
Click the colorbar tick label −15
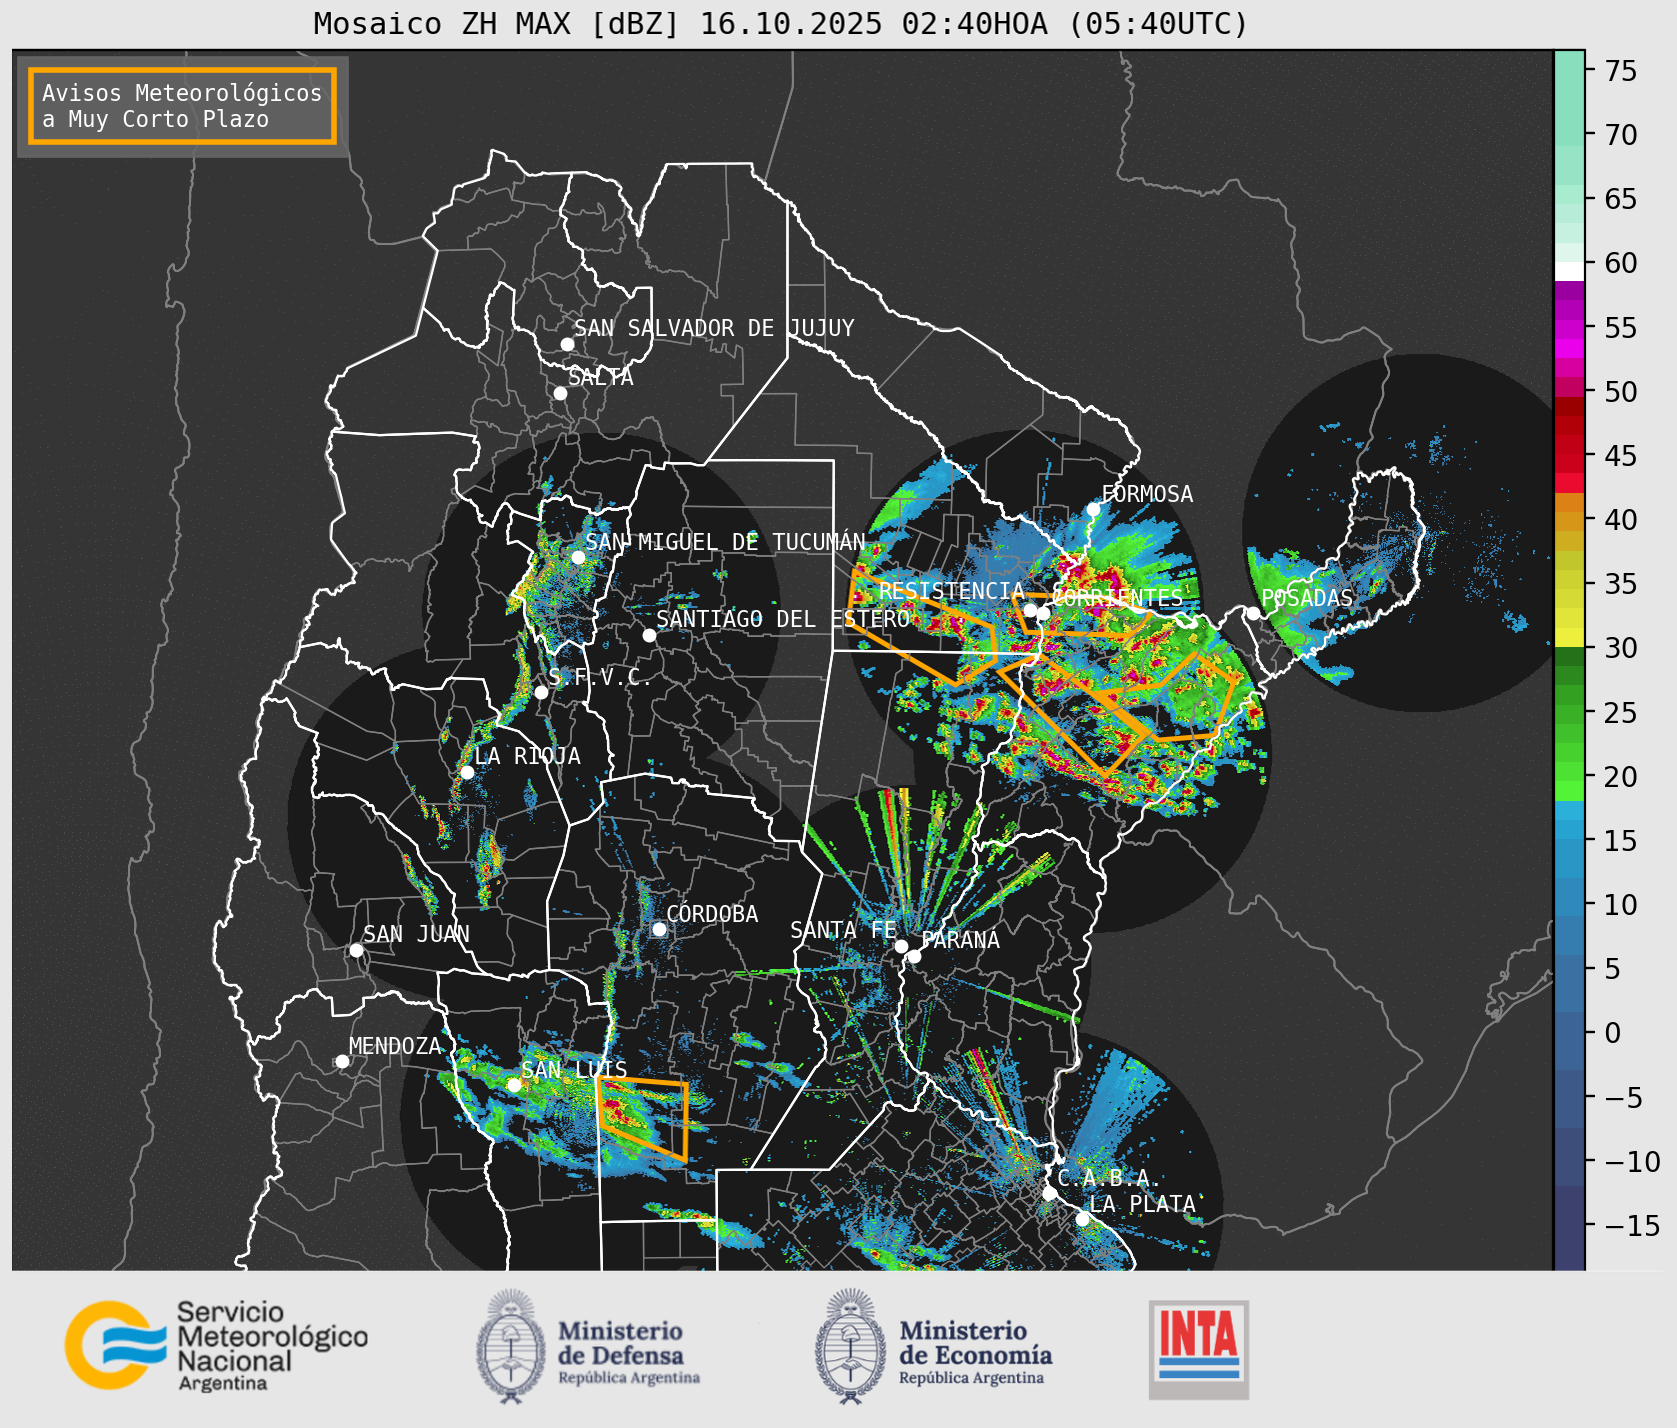click(x=1632, y=1225)
